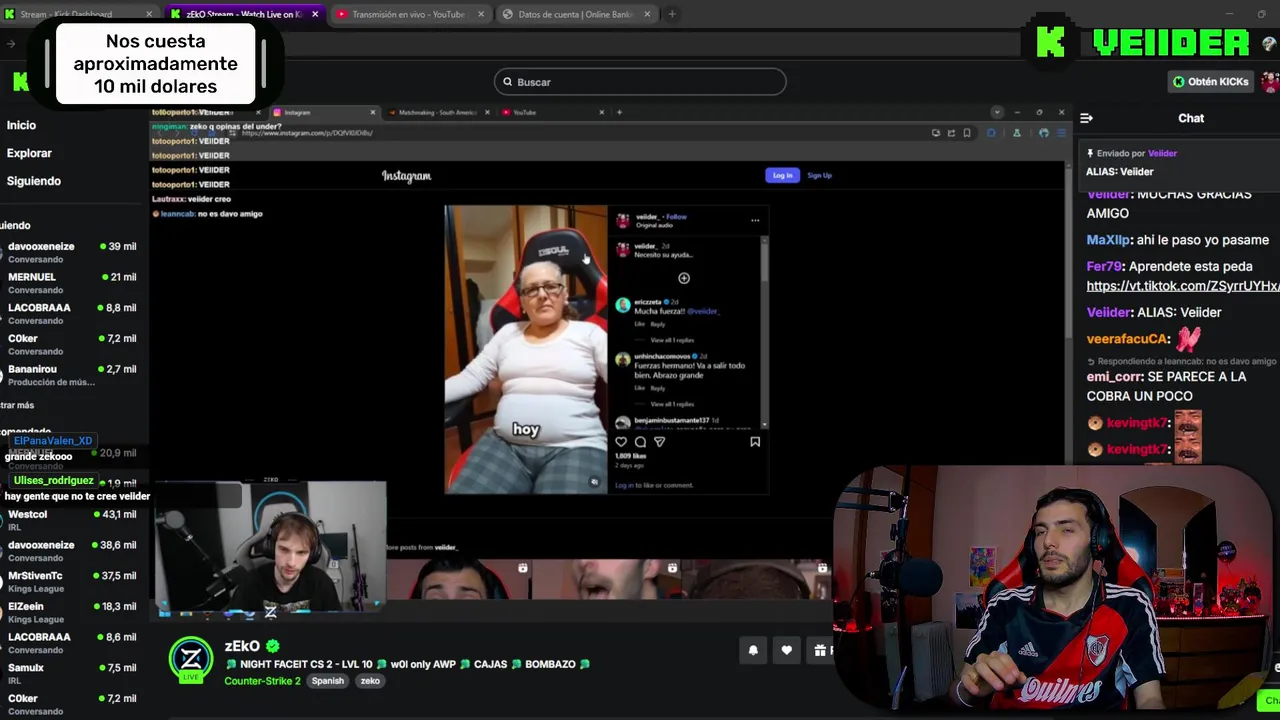Click the YouTube tab in streamed browser

coord(550,112)
